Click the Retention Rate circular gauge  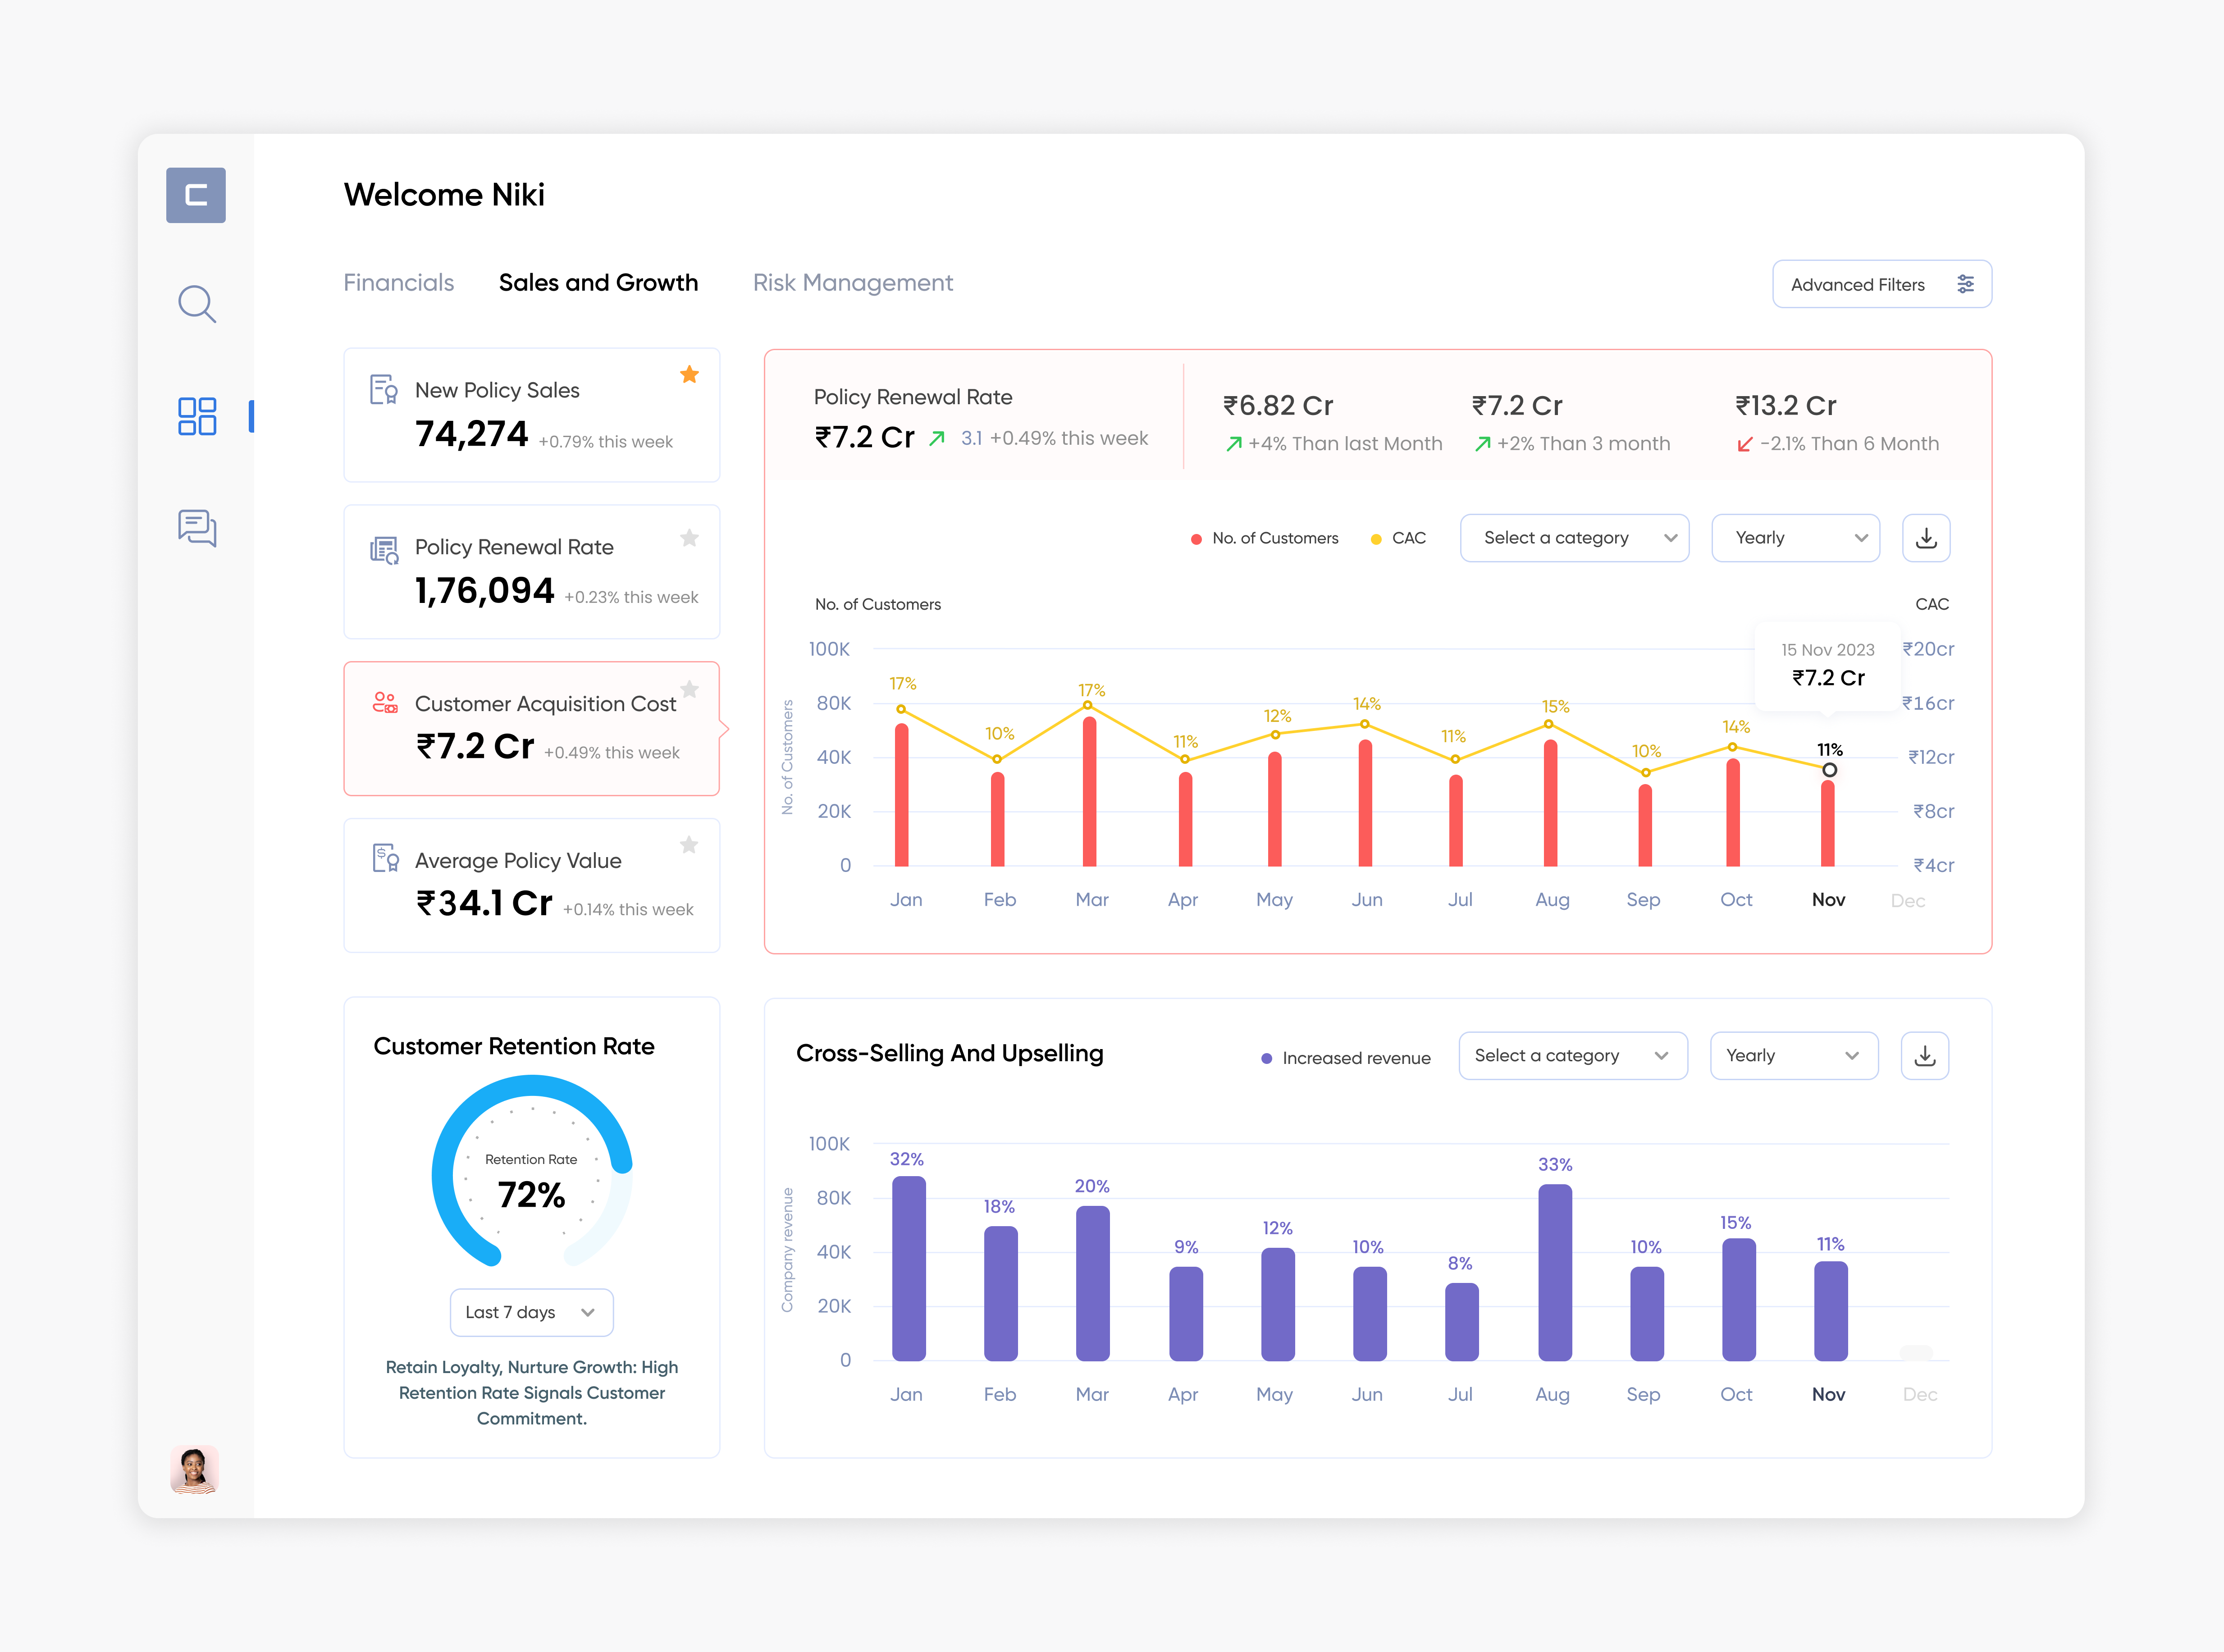pyautogui.click(x=531, y=1175)
